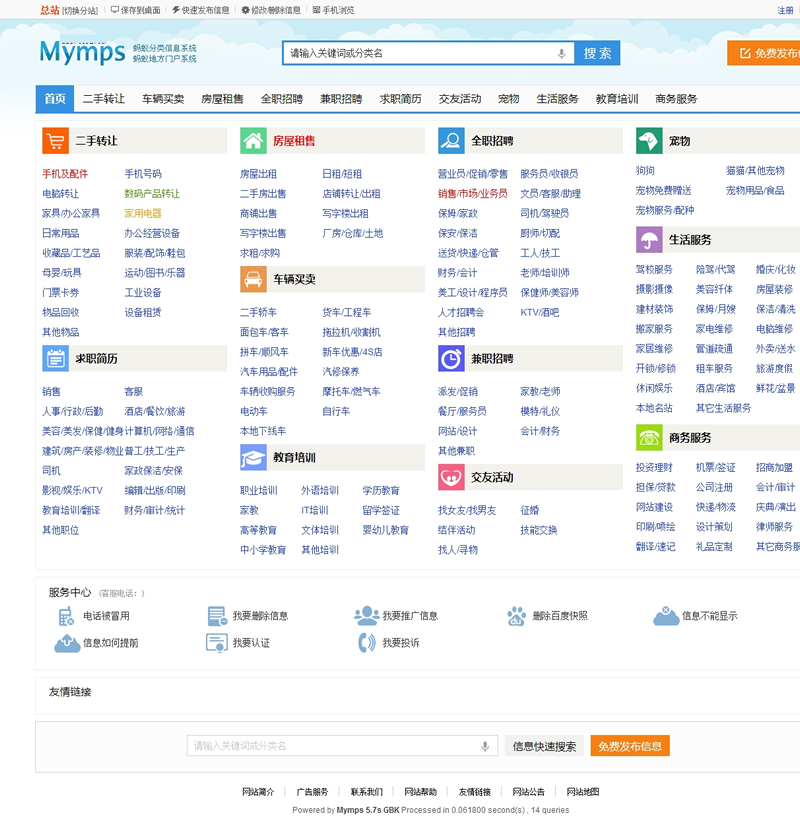The width and height of the screenshot is (800, 817).
Task: Click the shopping cart icon for 二手转让
Action: click(x=55, y=141)
